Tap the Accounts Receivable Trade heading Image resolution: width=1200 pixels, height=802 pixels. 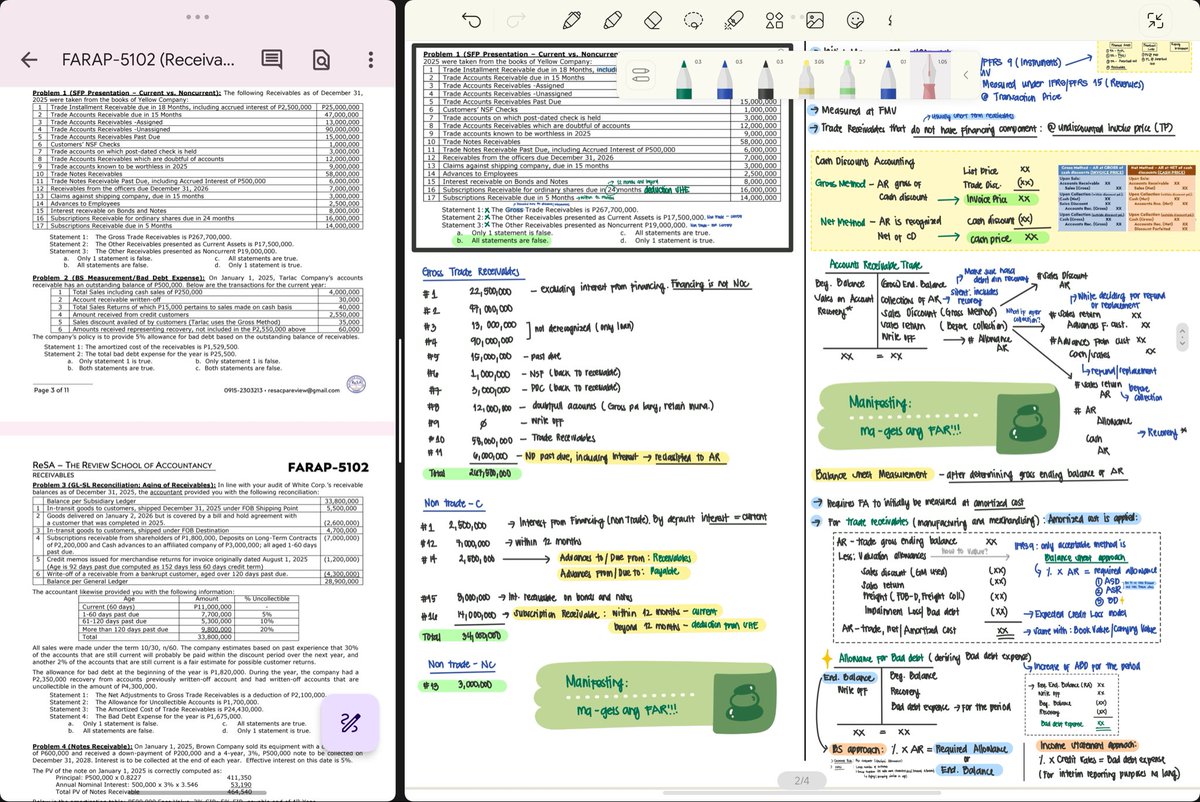click(878, 264)
